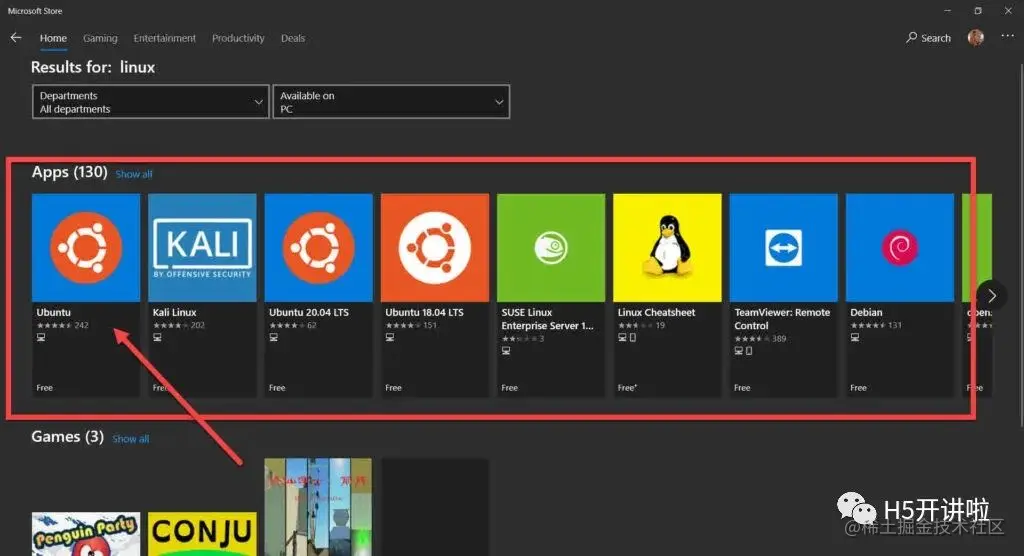The height and width of the screenshot is (556, 1024).
Task: Click the TeamViewer rating count 389
Action: 779,338
